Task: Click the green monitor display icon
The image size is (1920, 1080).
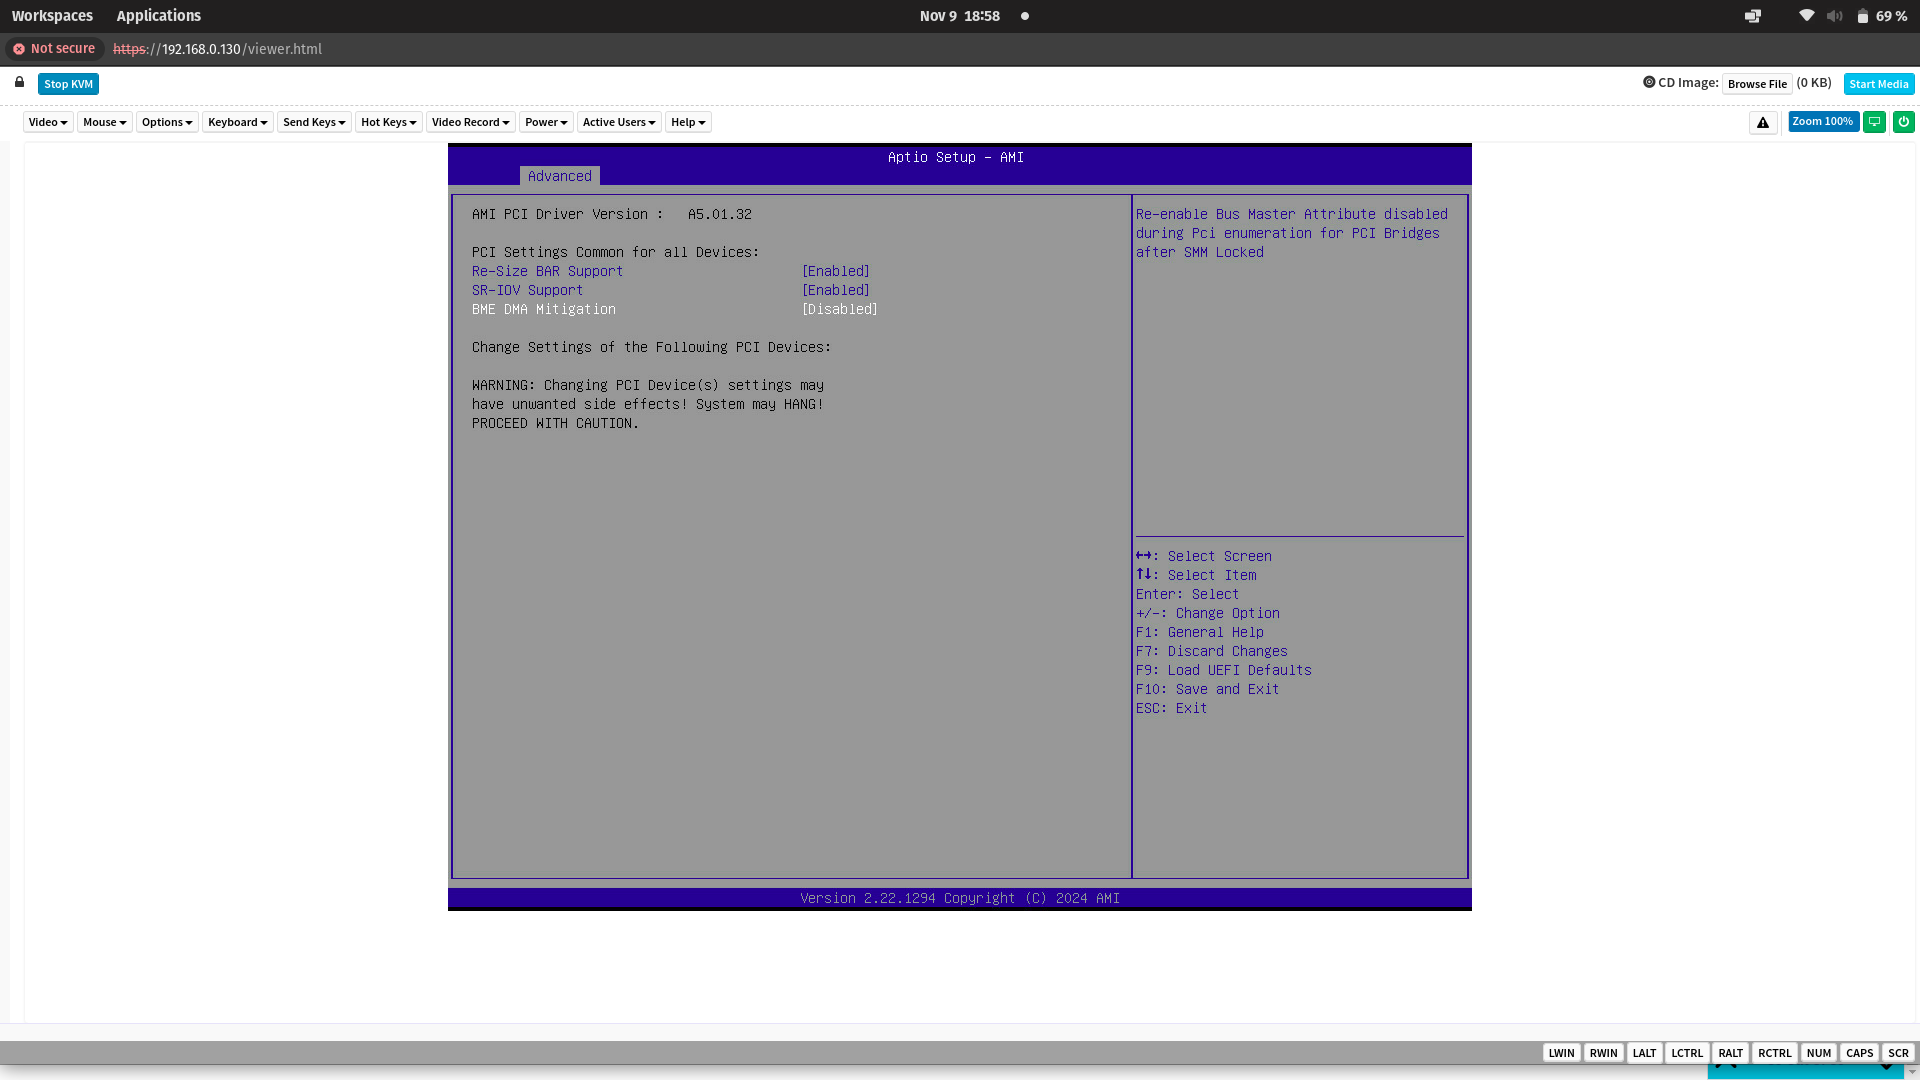Action: click(x=1875, y=122)
